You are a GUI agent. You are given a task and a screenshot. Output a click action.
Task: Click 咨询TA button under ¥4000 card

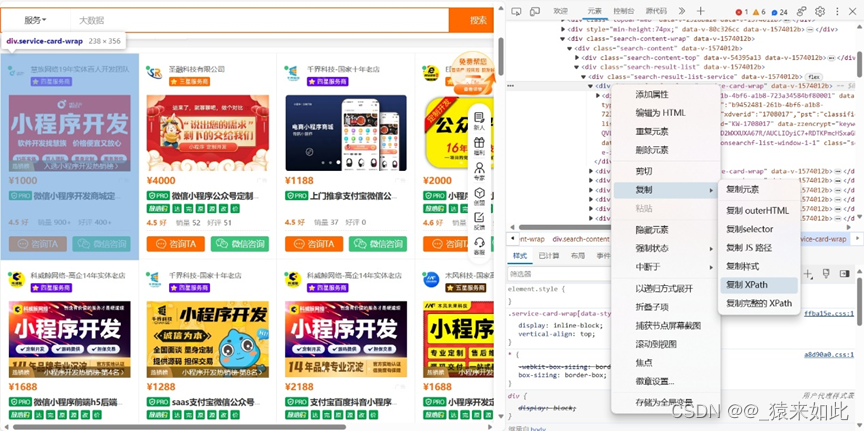point(175,244)
